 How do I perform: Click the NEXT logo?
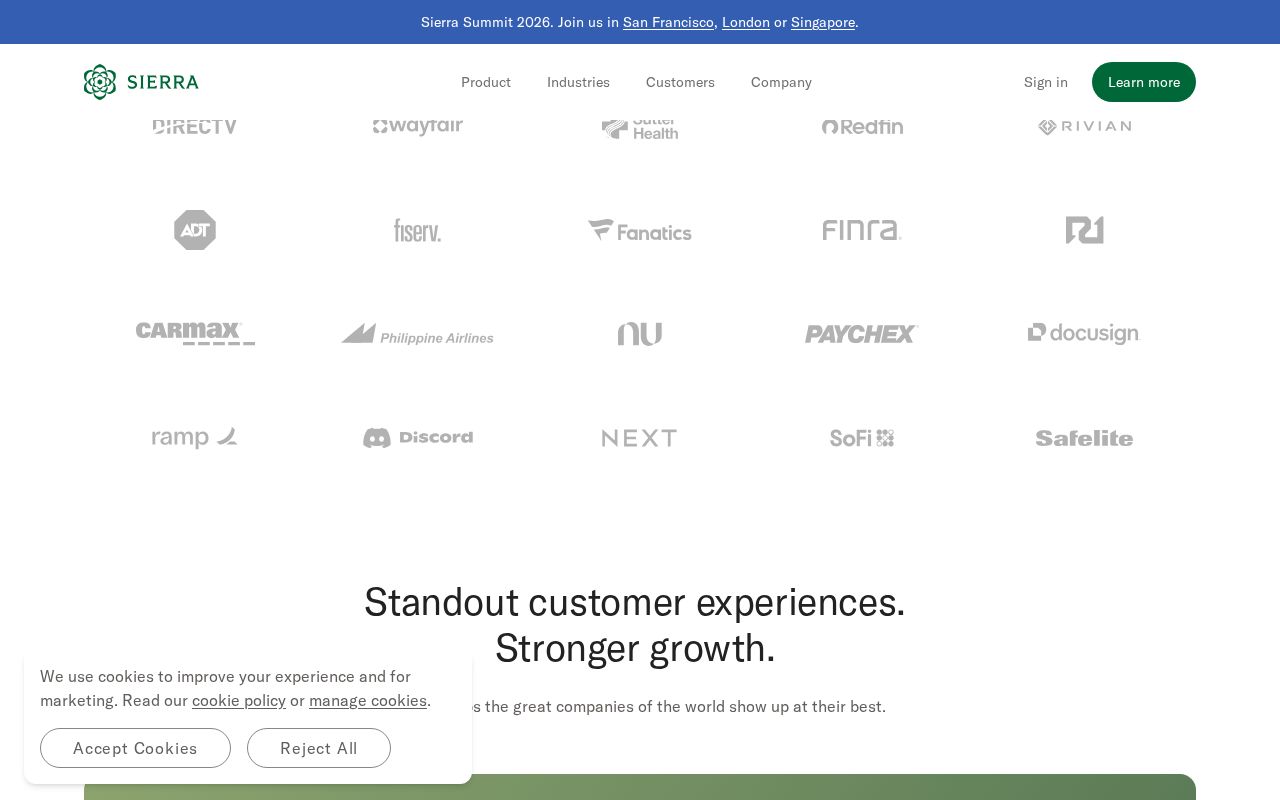640,438
